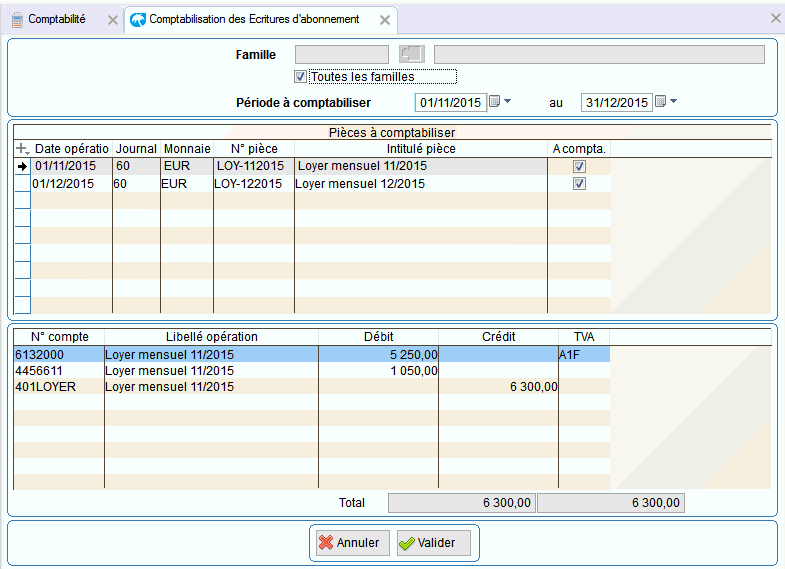
Task: Close the Comptabilisation des Ecritures tab
Action: 384,20
